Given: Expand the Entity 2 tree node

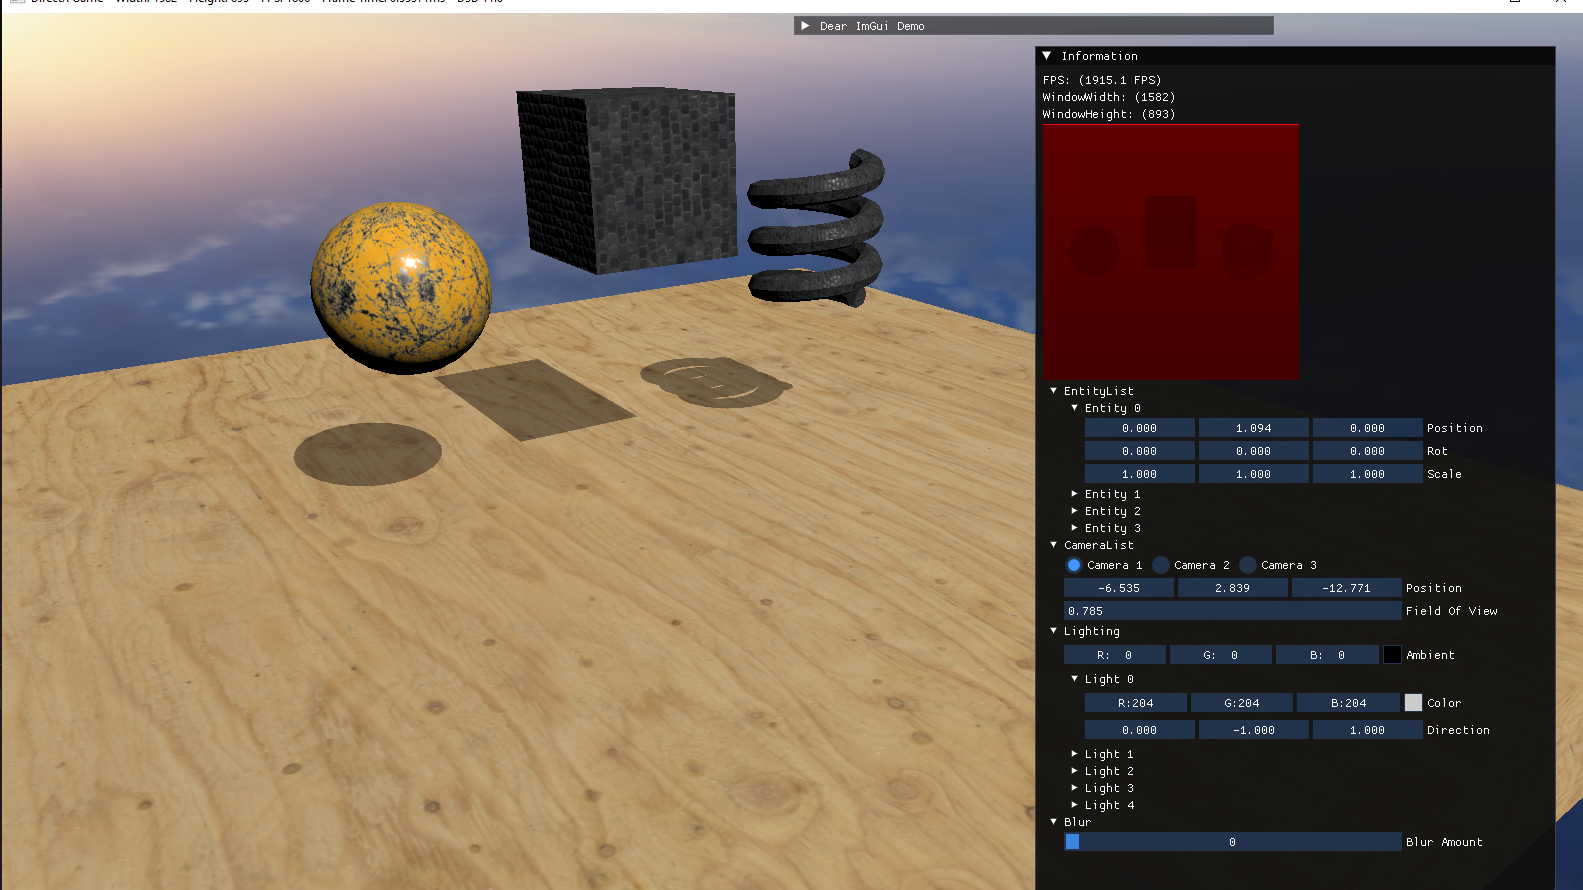Looking at the screenshot, I should (1075, 511).
